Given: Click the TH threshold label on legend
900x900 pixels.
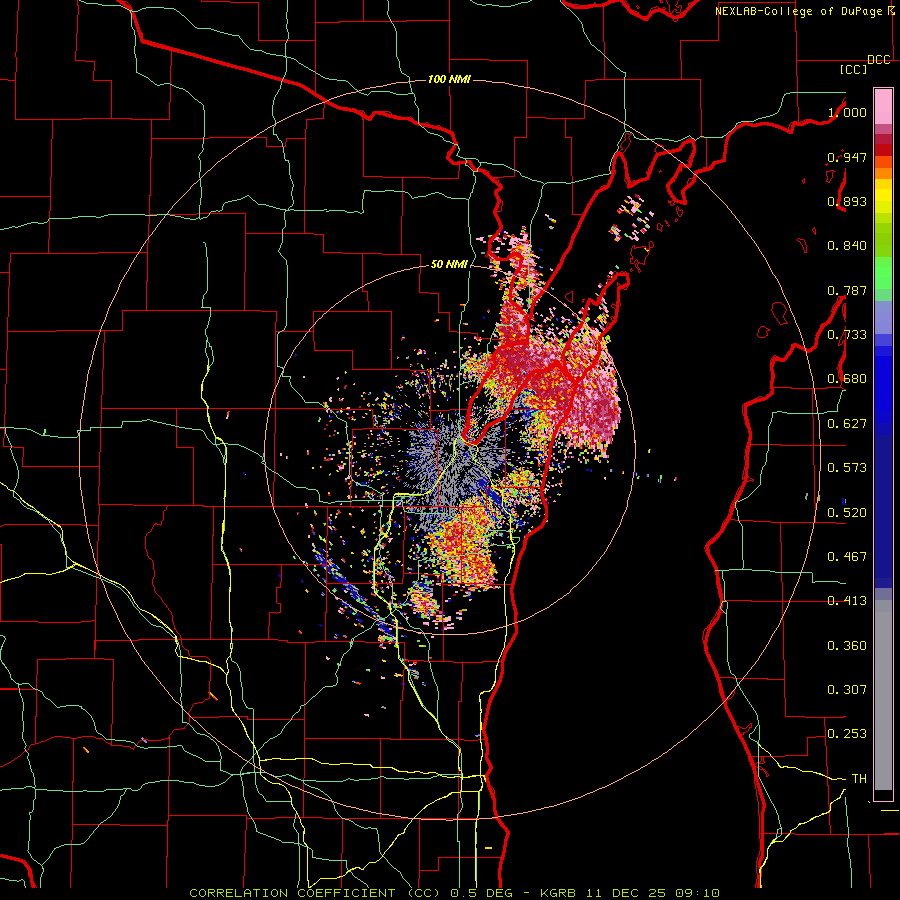Looking at the screenshot, I should (859, 779).
